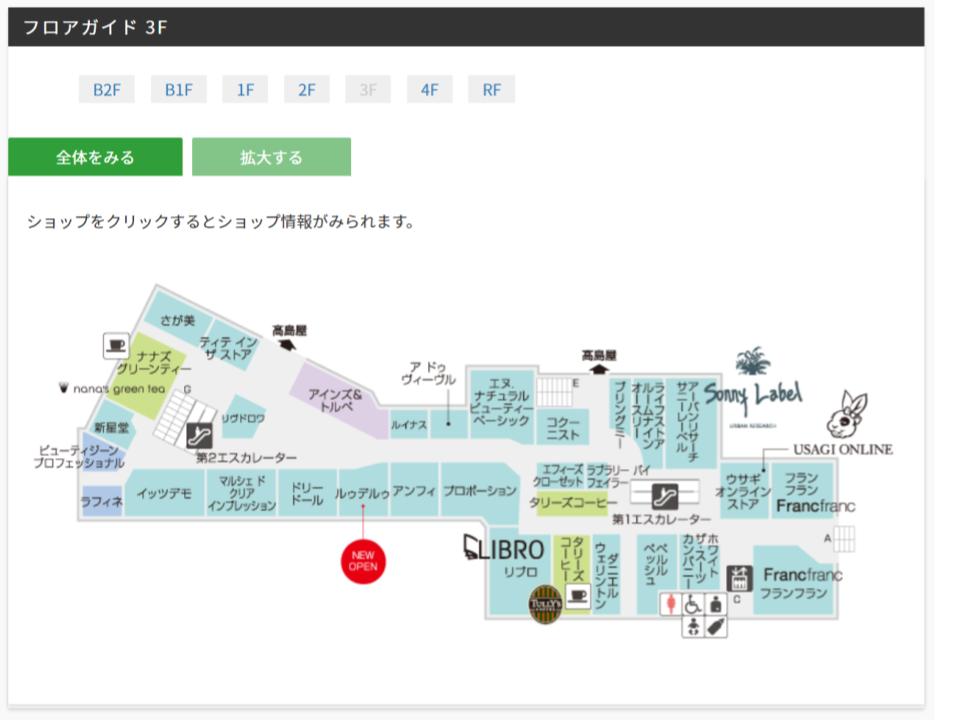Click the 拡大する zoom button
960x720 pixels.
[x=271, y=157]
